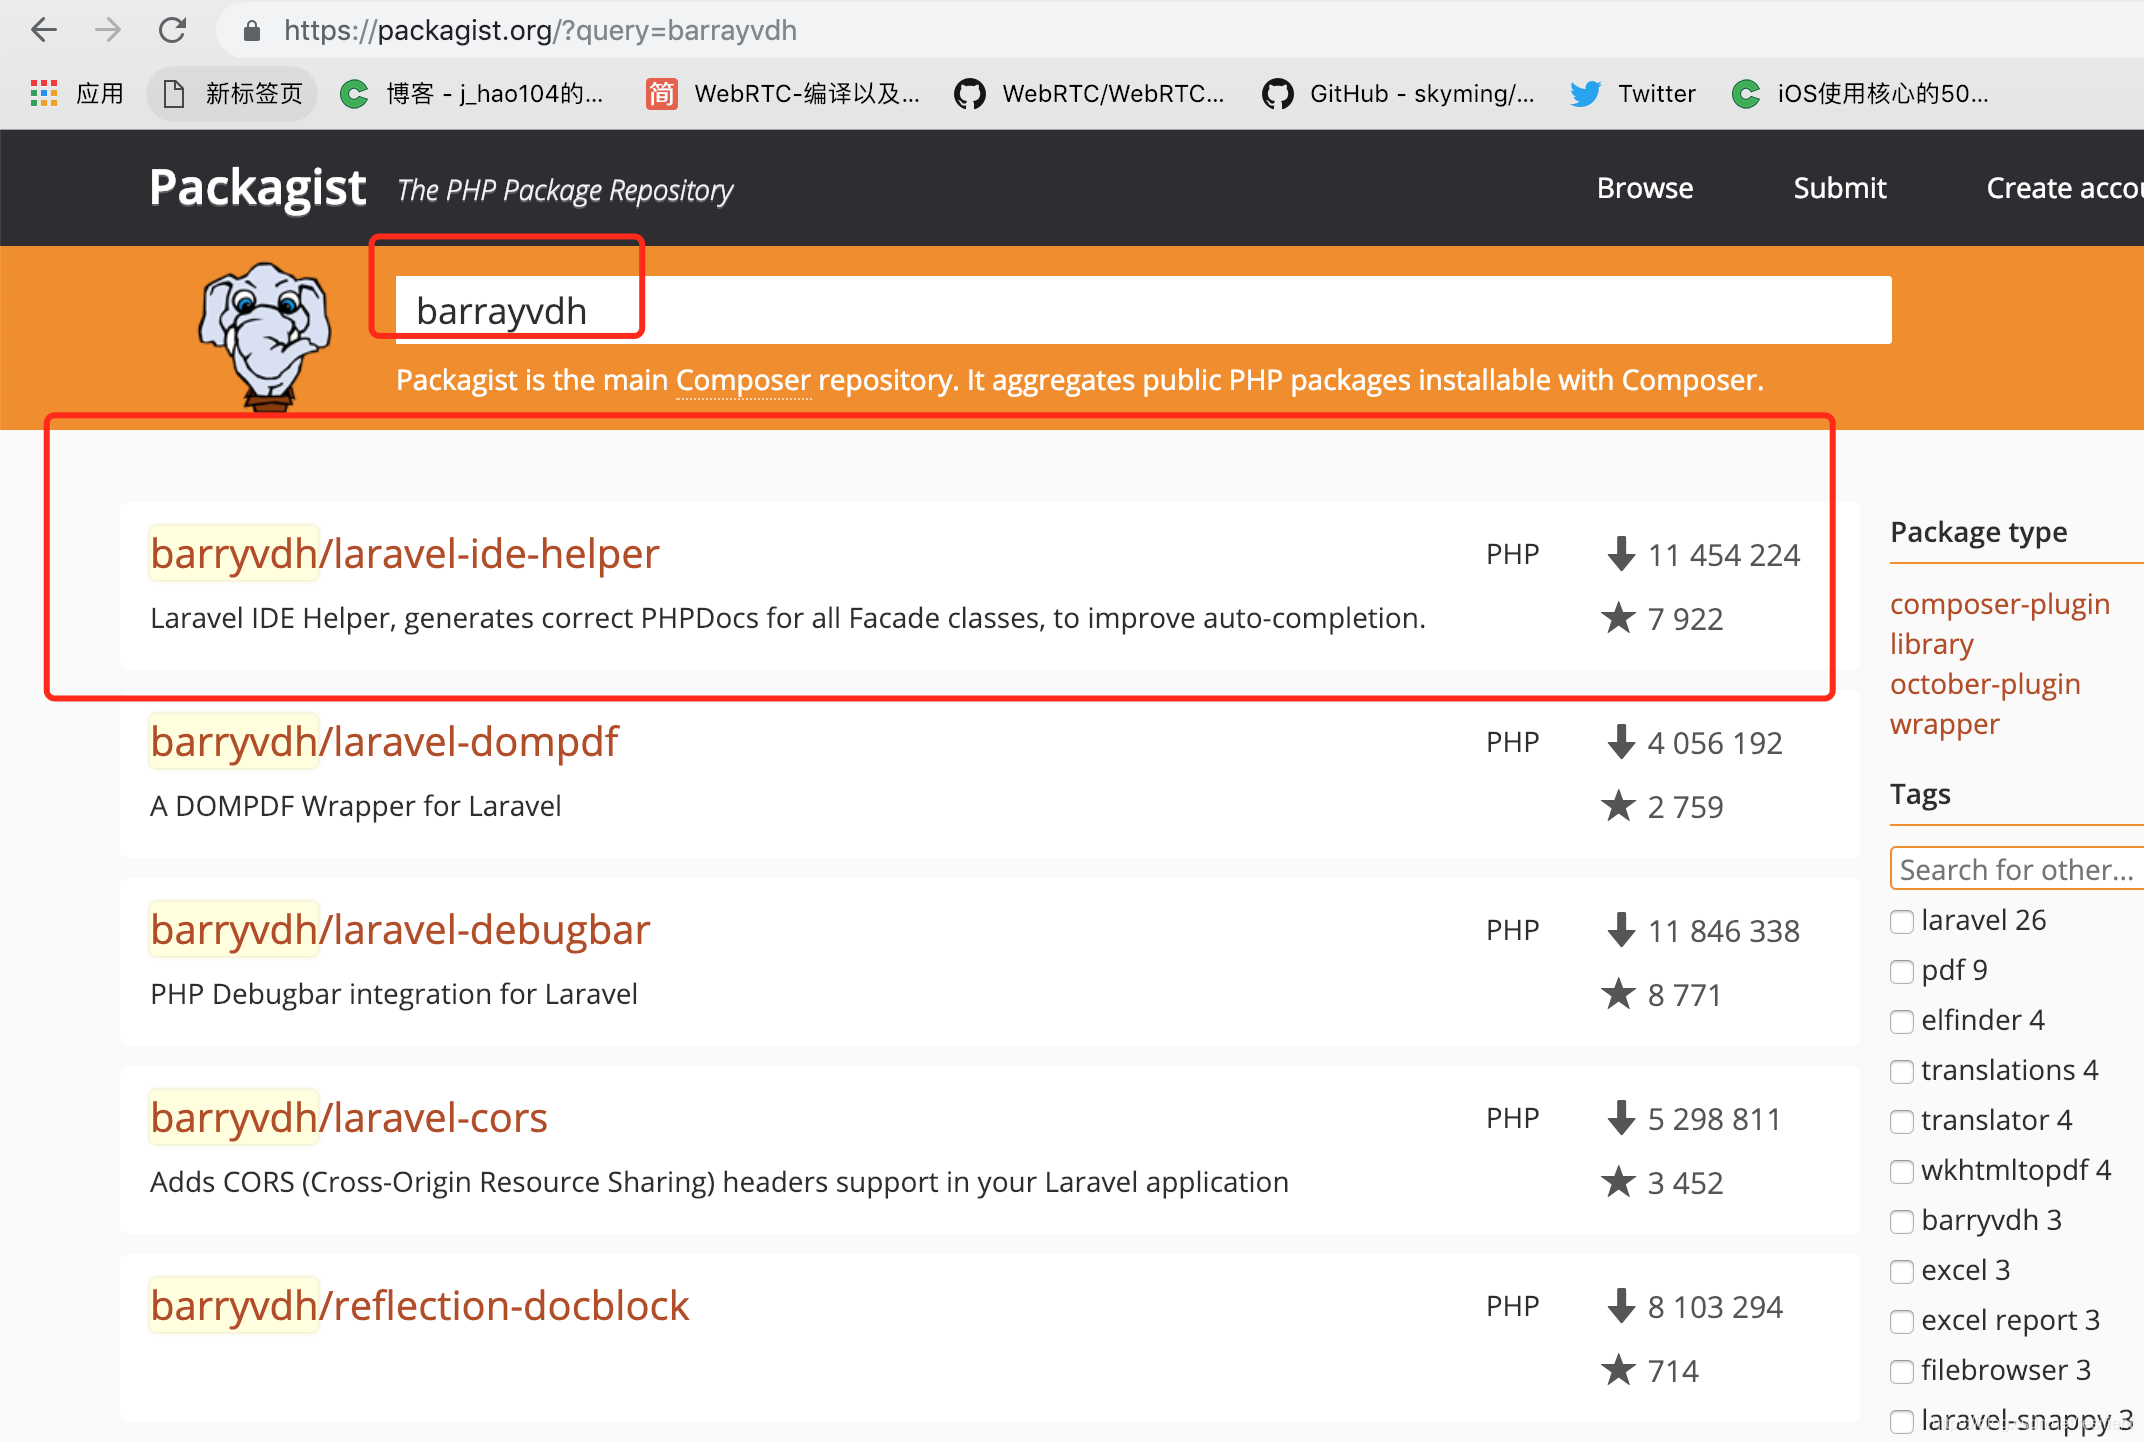Check the laravel 26 tag filter
Image resolution: width=2144 pixels, height=1442 pixels.
point(1902,921)
